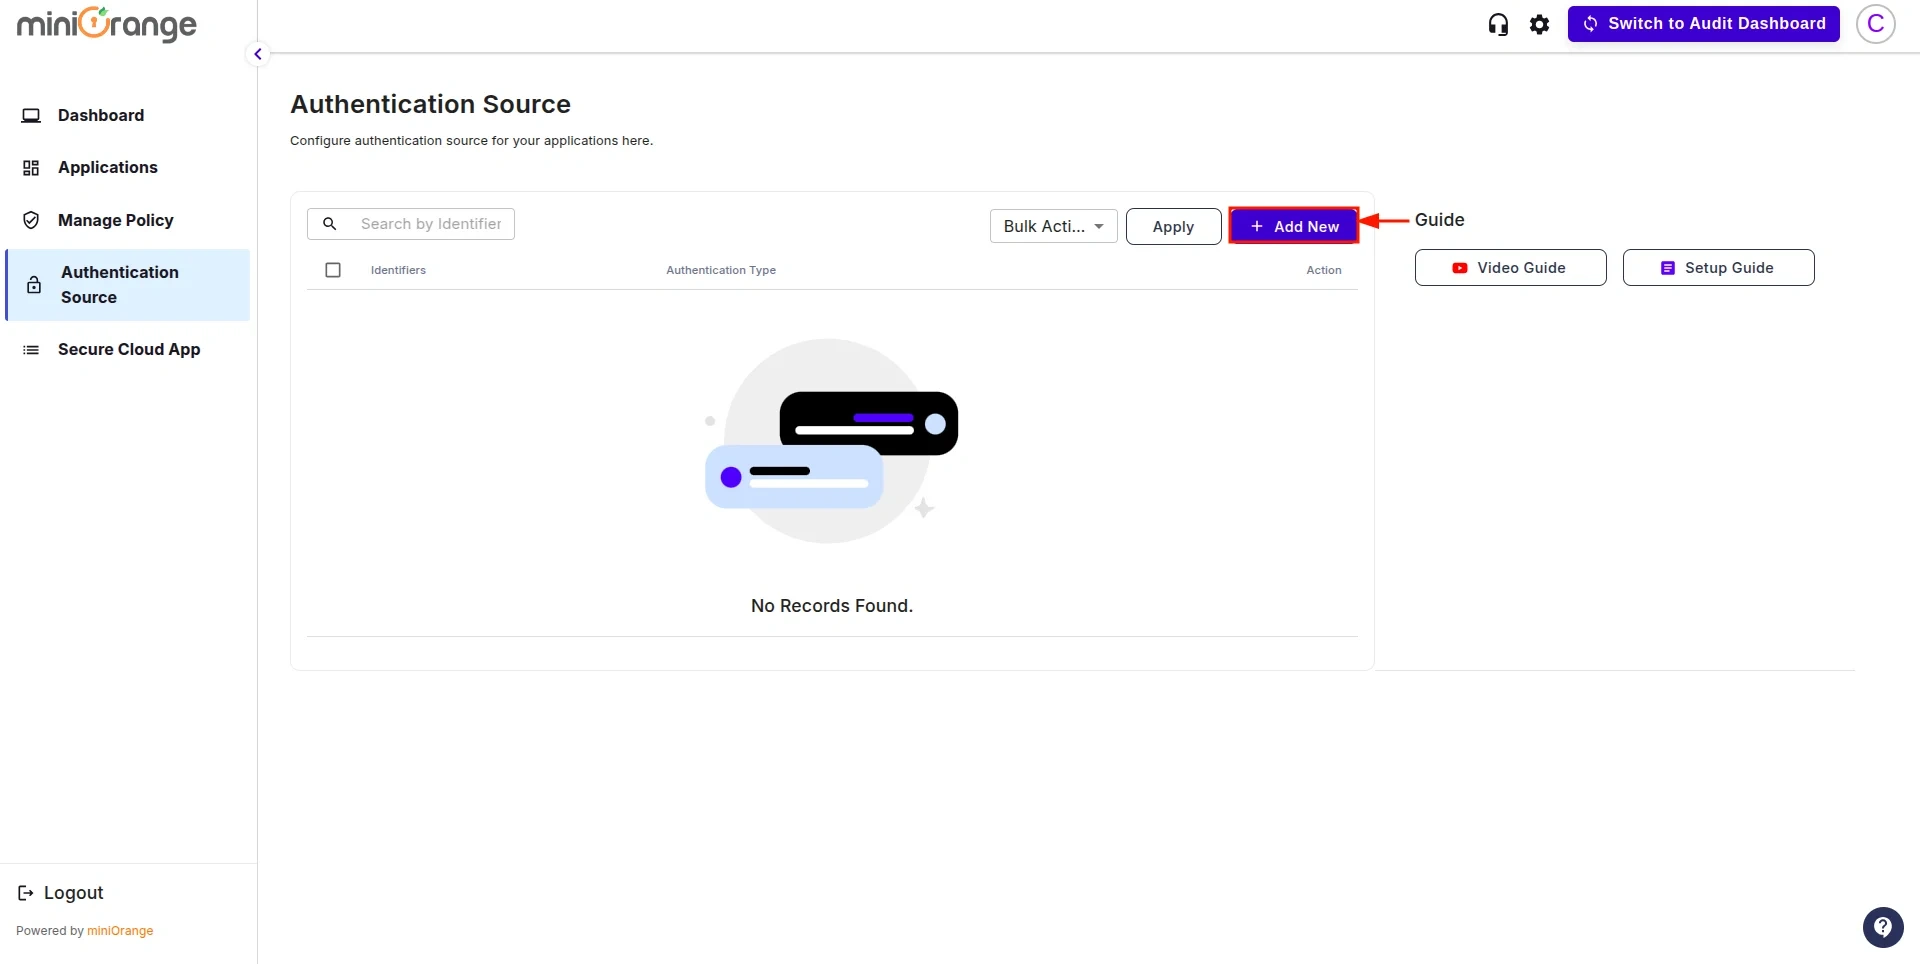Open the headset support icon
Viewport: 1920px width, 964px height.
(x=1497, y=23)
